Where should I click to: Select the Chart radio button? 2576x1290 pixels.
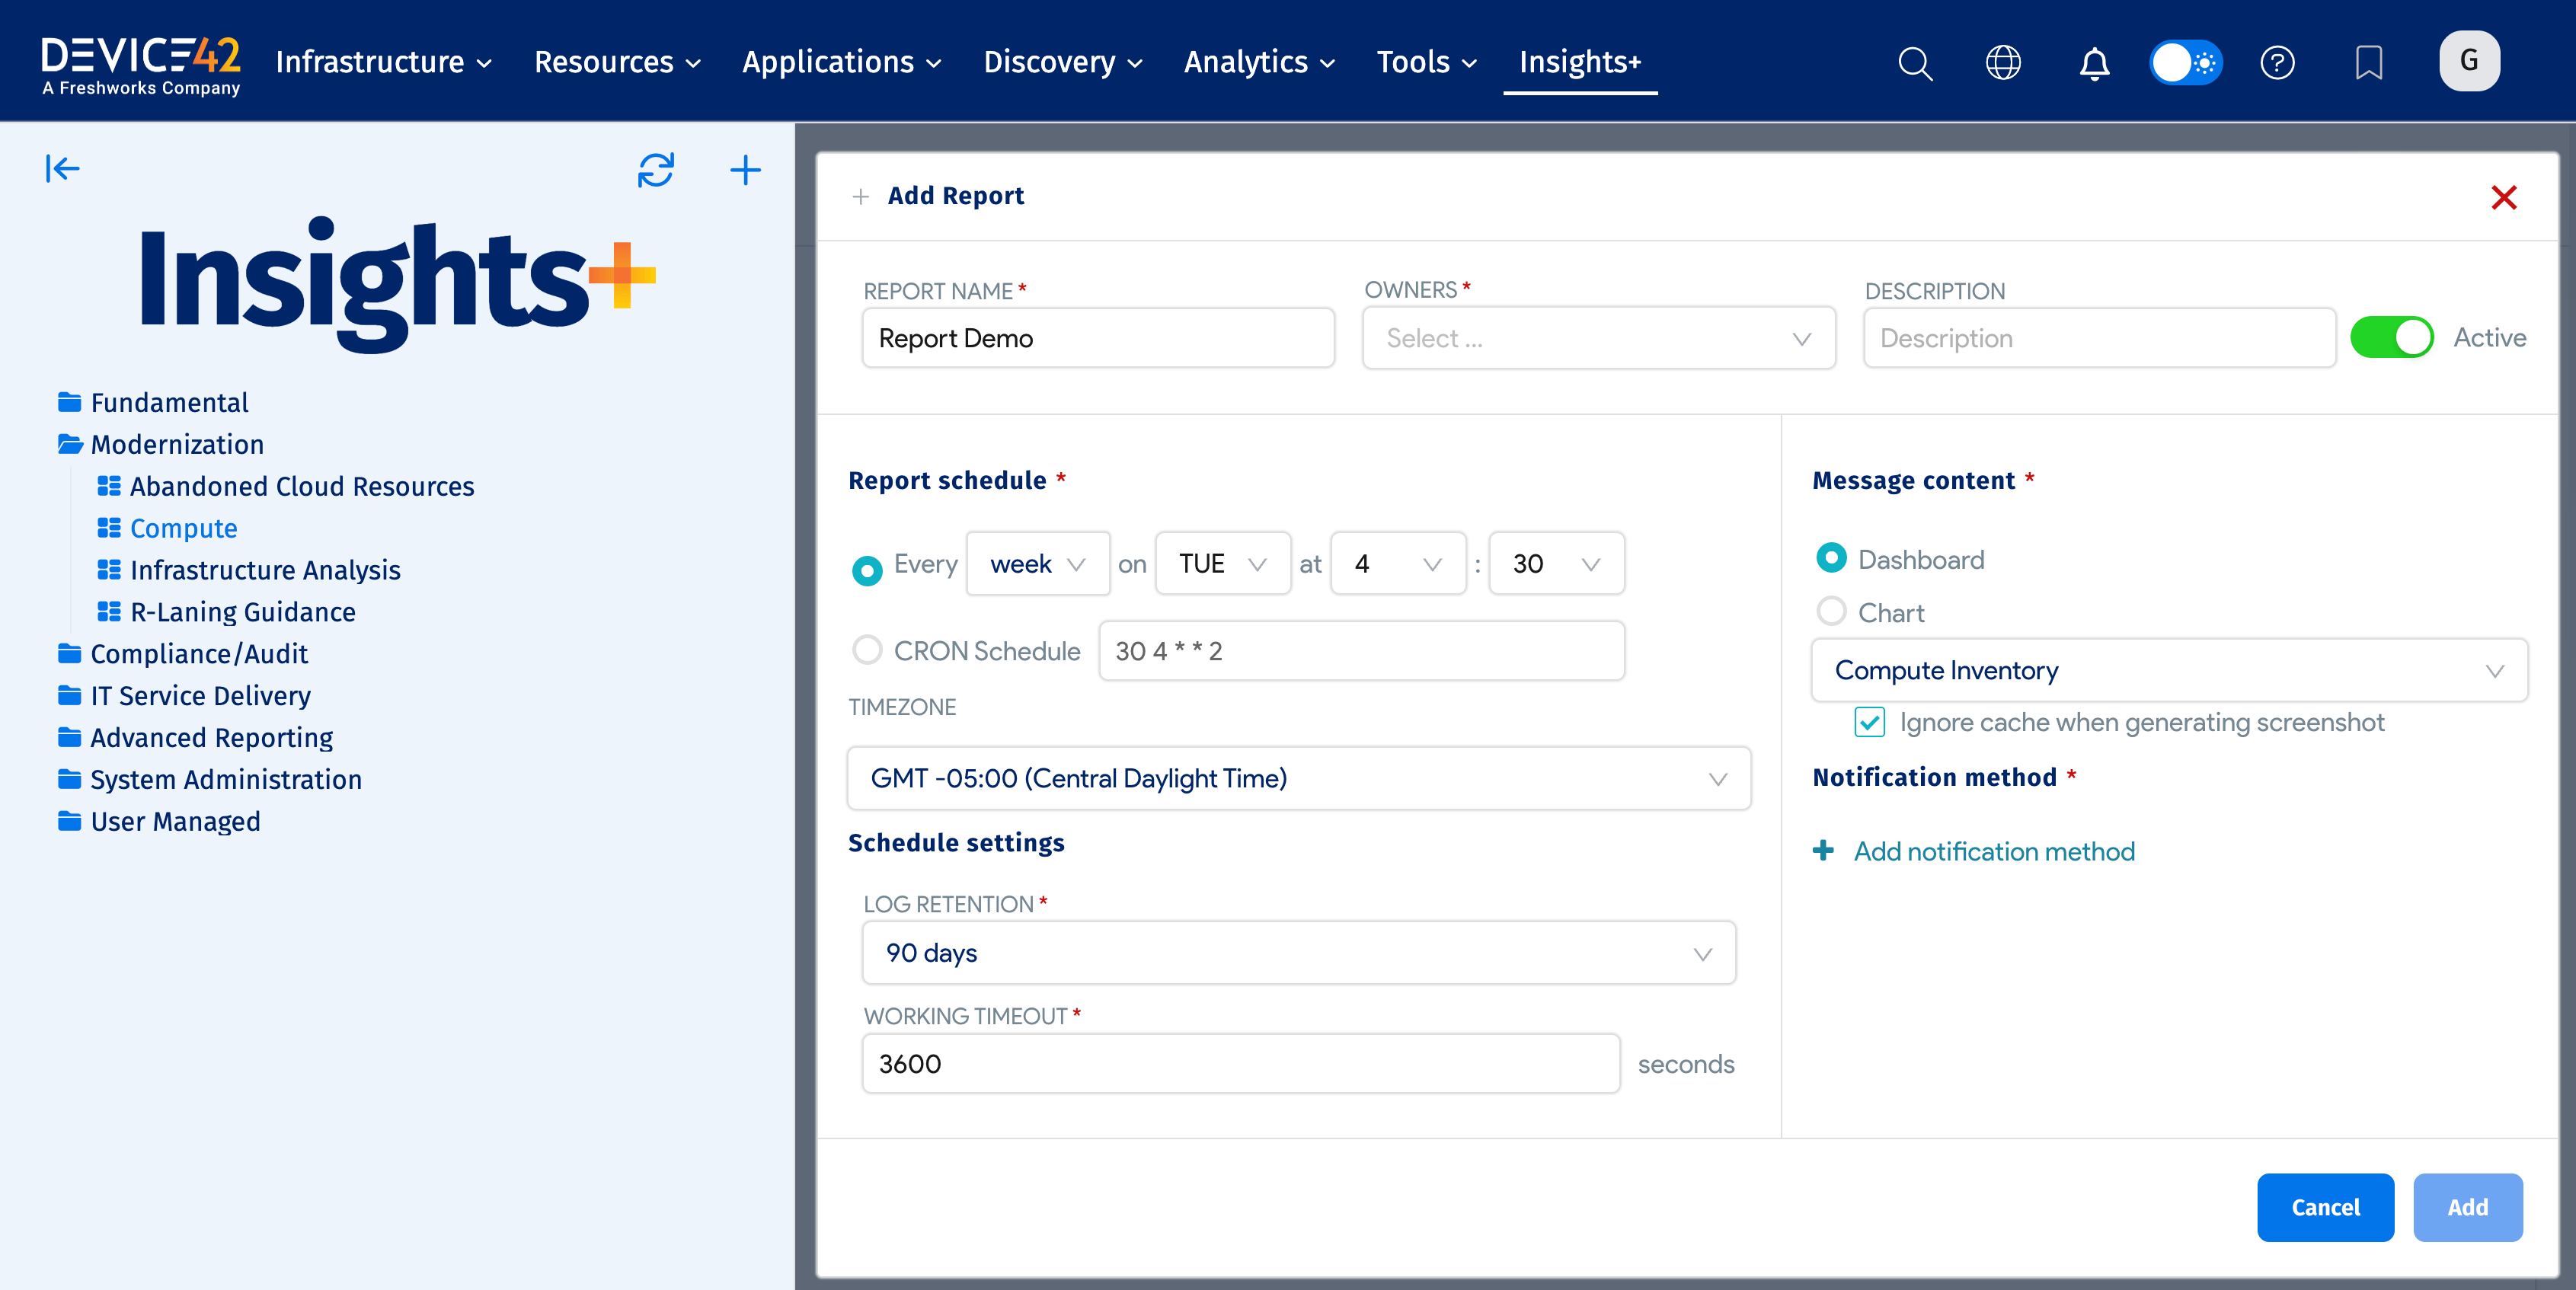(1832, 611)
